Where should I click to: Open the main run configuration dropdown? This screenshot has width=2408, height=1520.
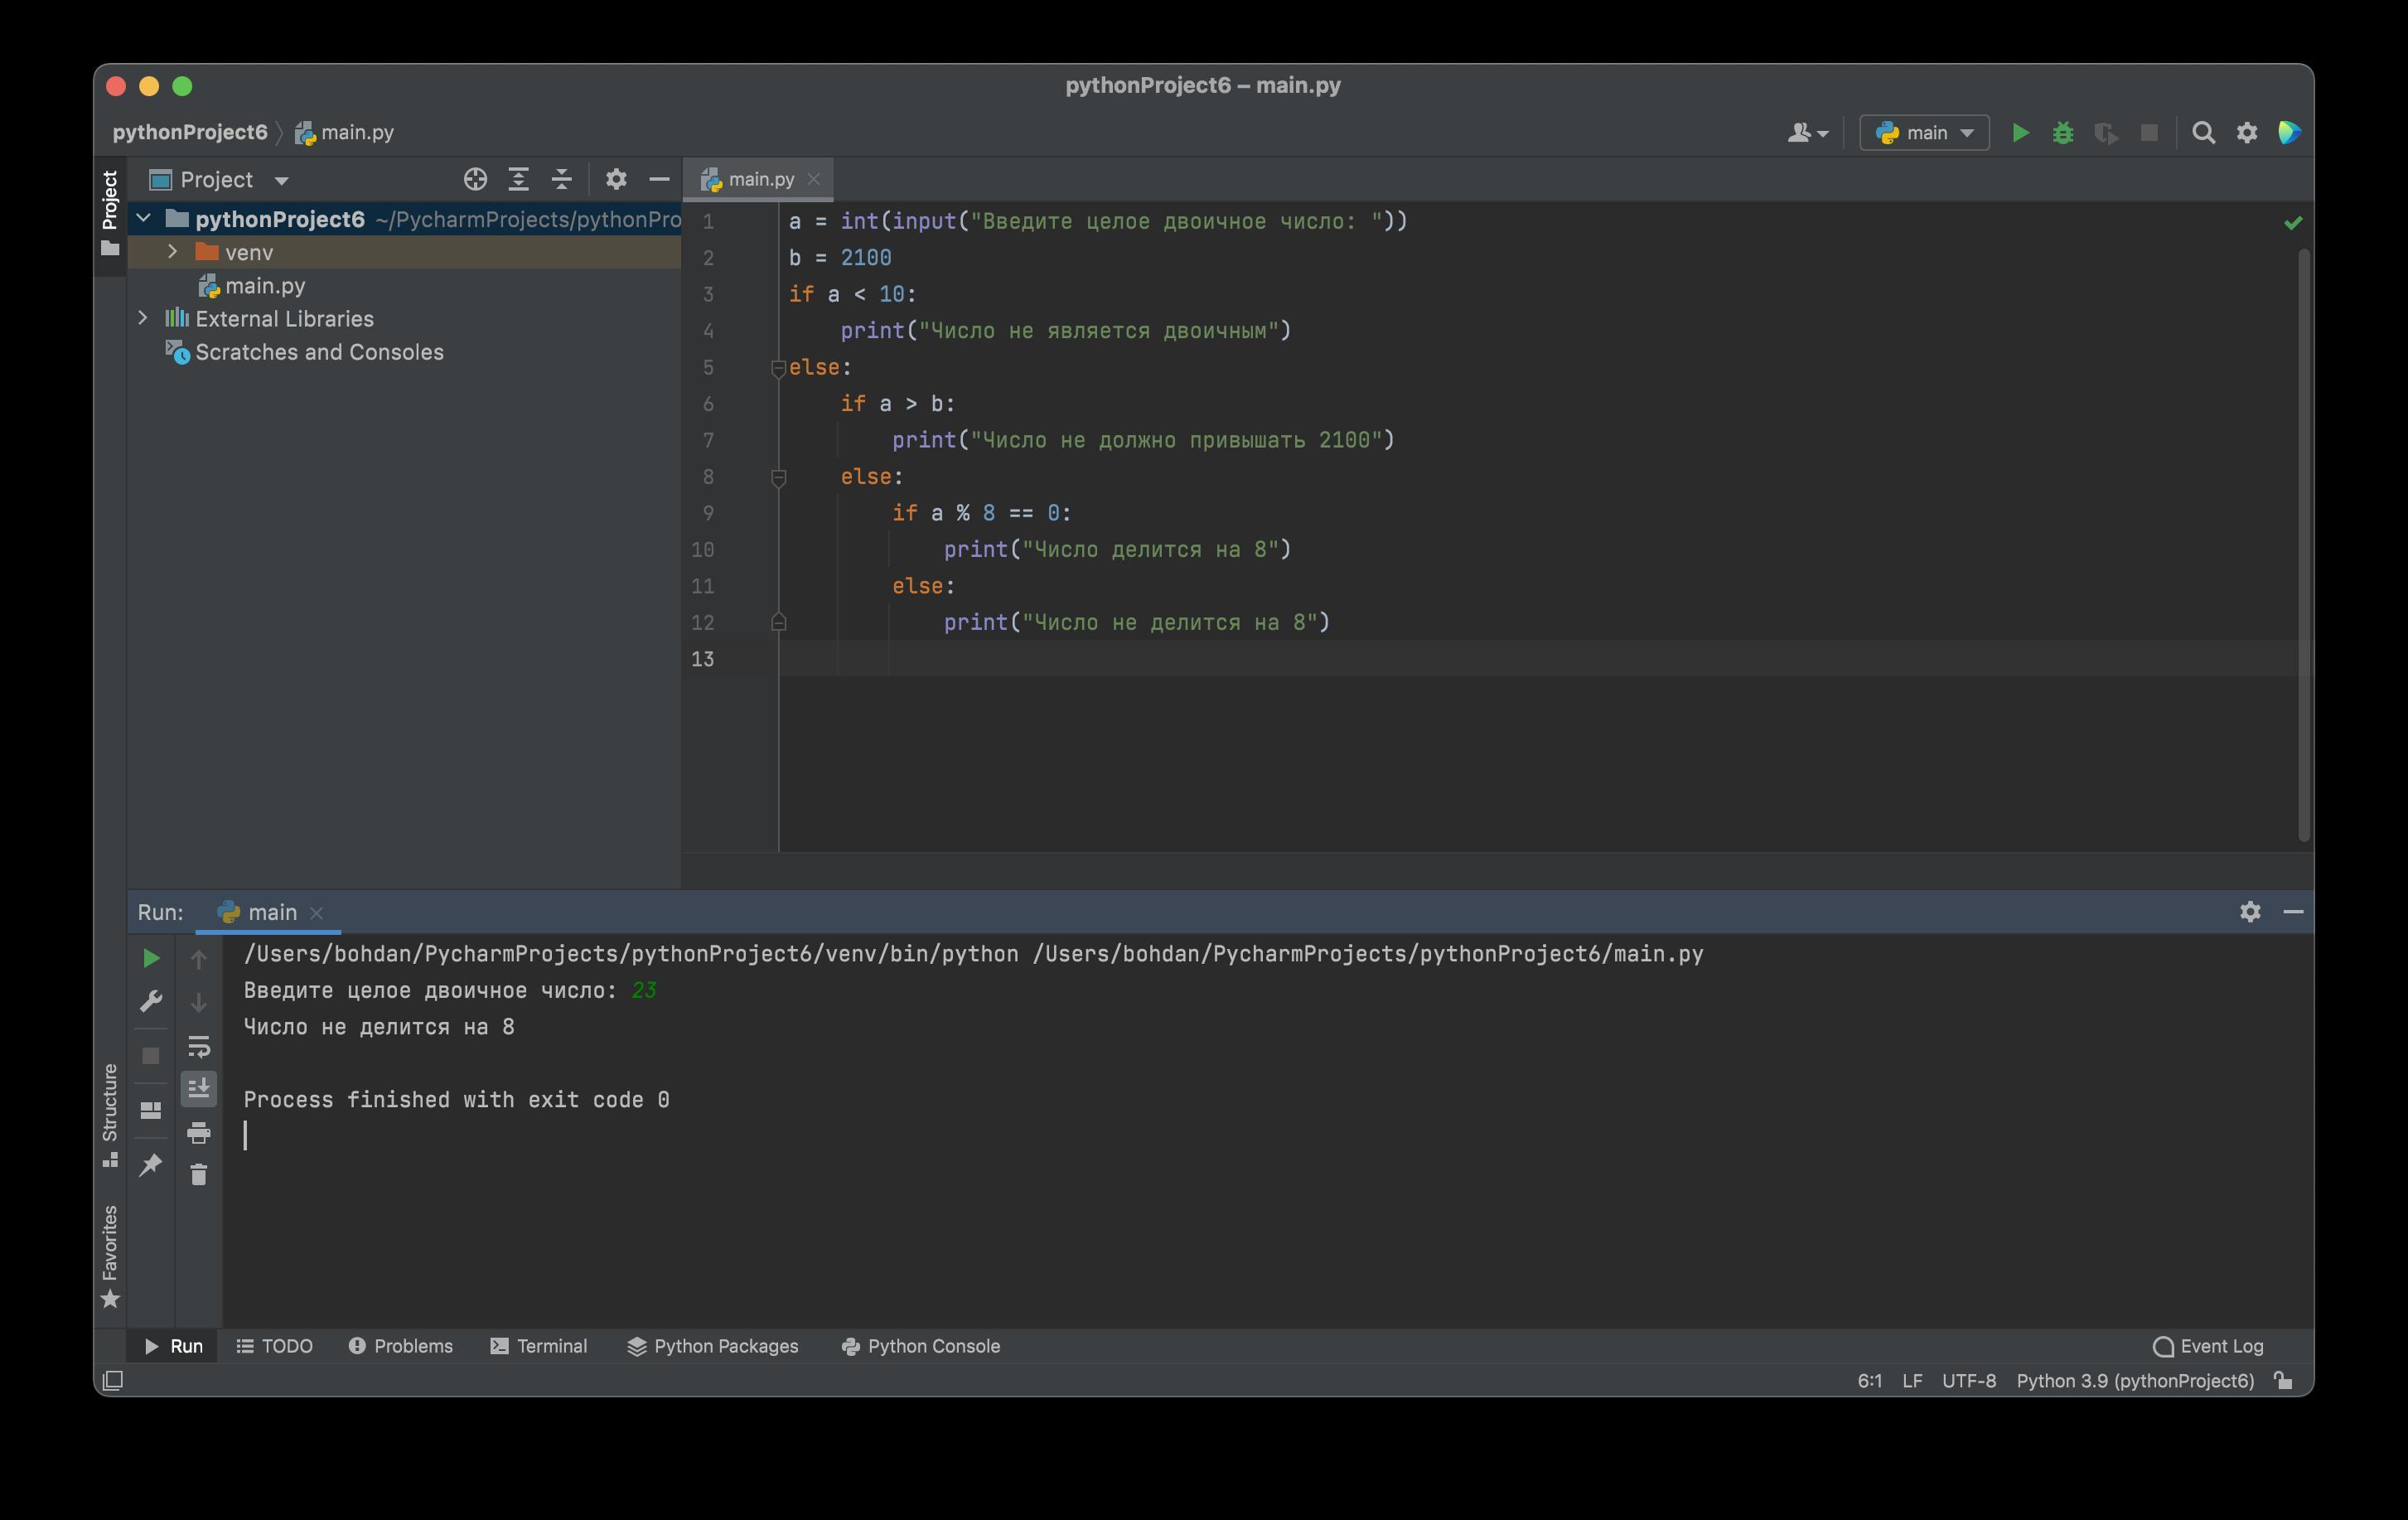click(x=1924, y=133)
